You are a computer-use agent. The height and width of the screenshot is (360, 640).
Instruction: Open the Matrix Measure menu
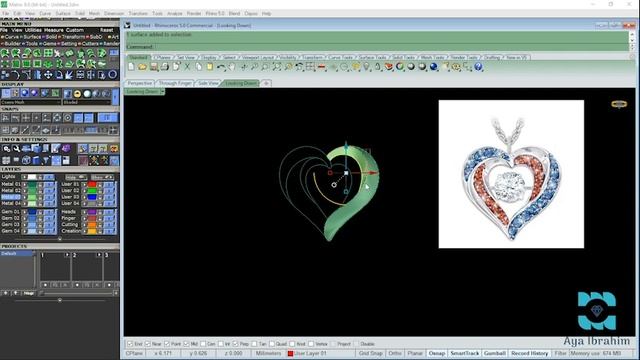click(x=53, y=30)
